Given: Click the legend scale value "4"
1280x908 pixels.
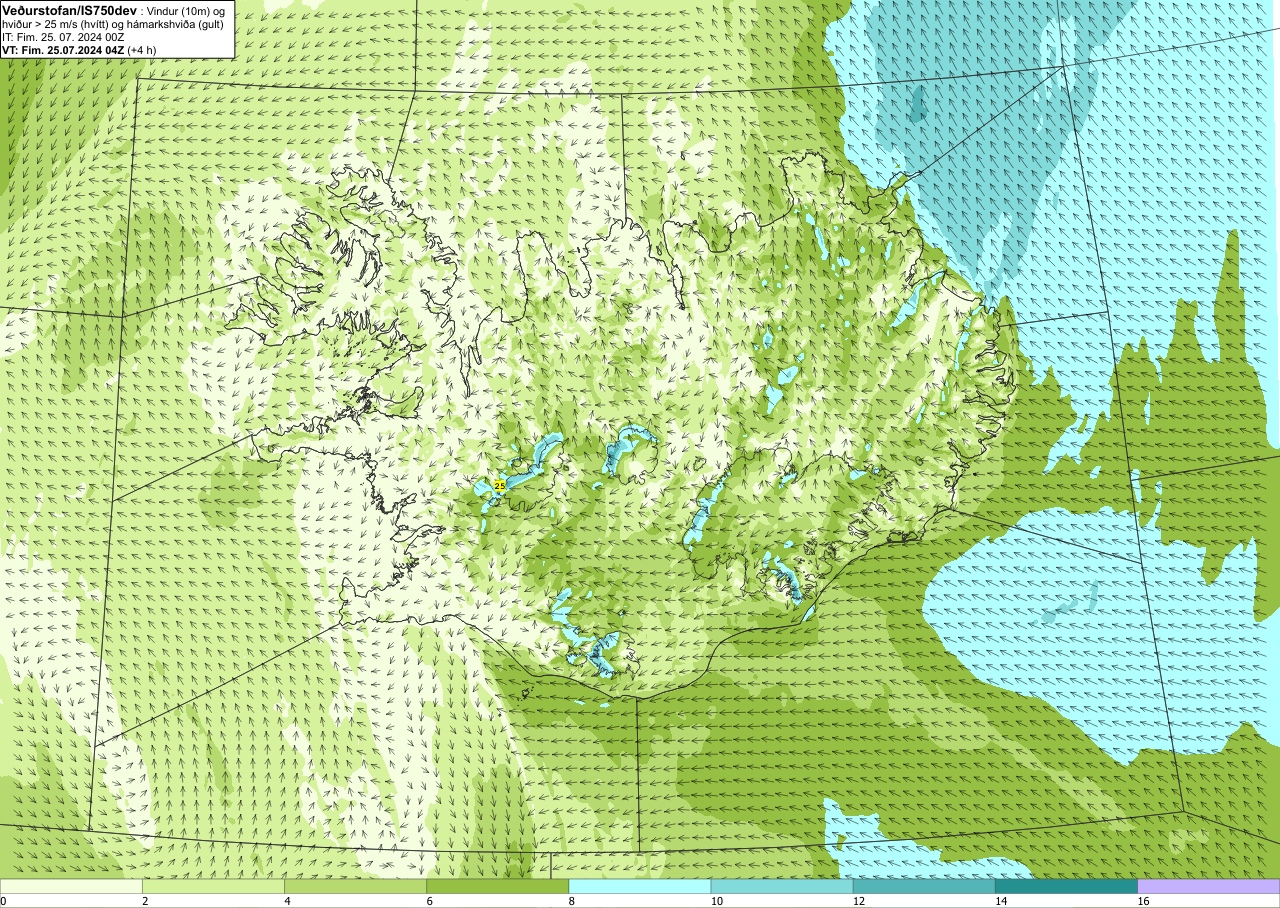Looking at the screenshot, I should [287, 901].
